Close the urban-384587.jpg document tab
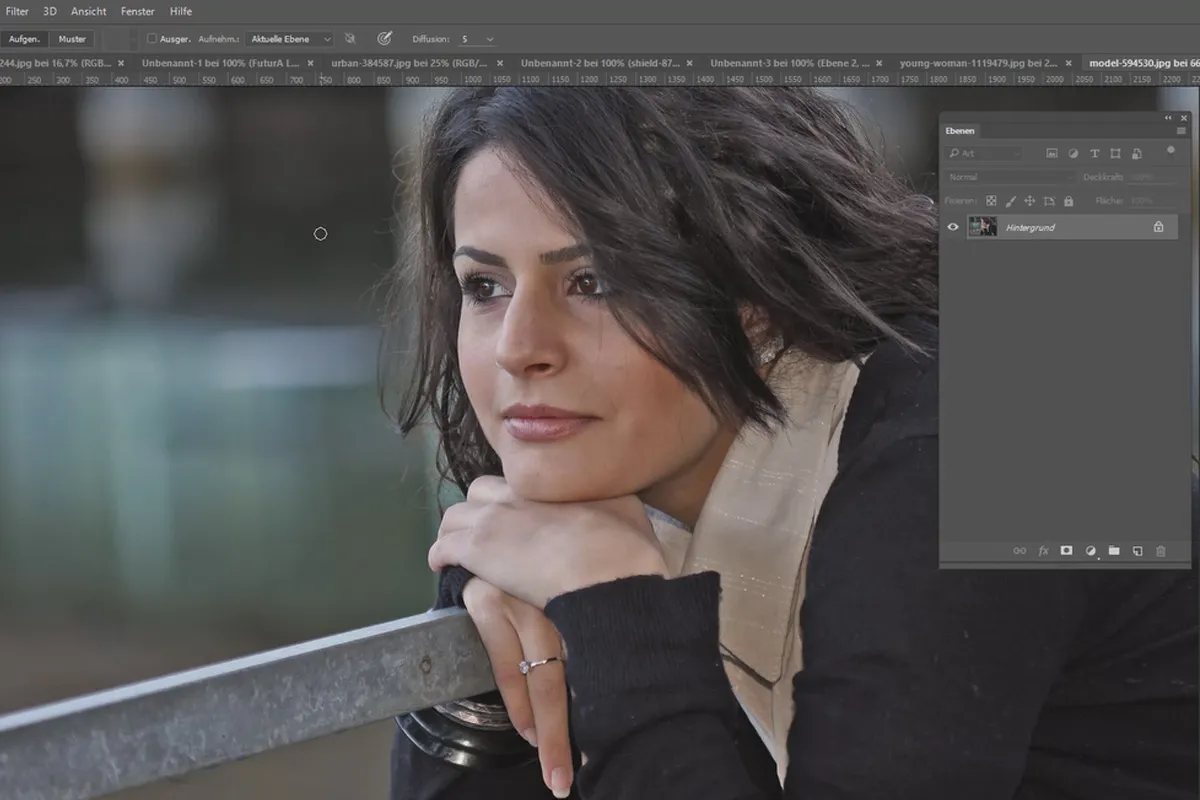1200x800 pixels. point(500,63)
